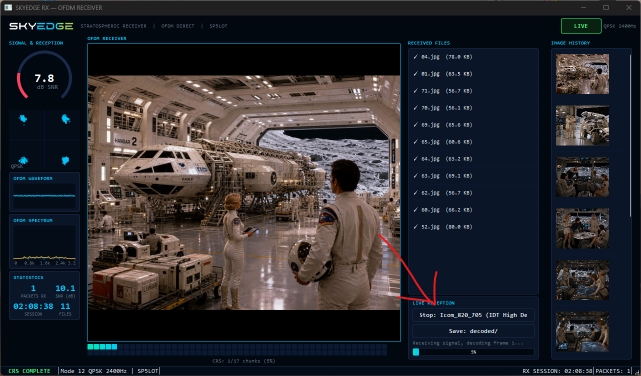
Task: Click the 10.1 SNR (dB) statistic
Action: (x=65, y=291)
